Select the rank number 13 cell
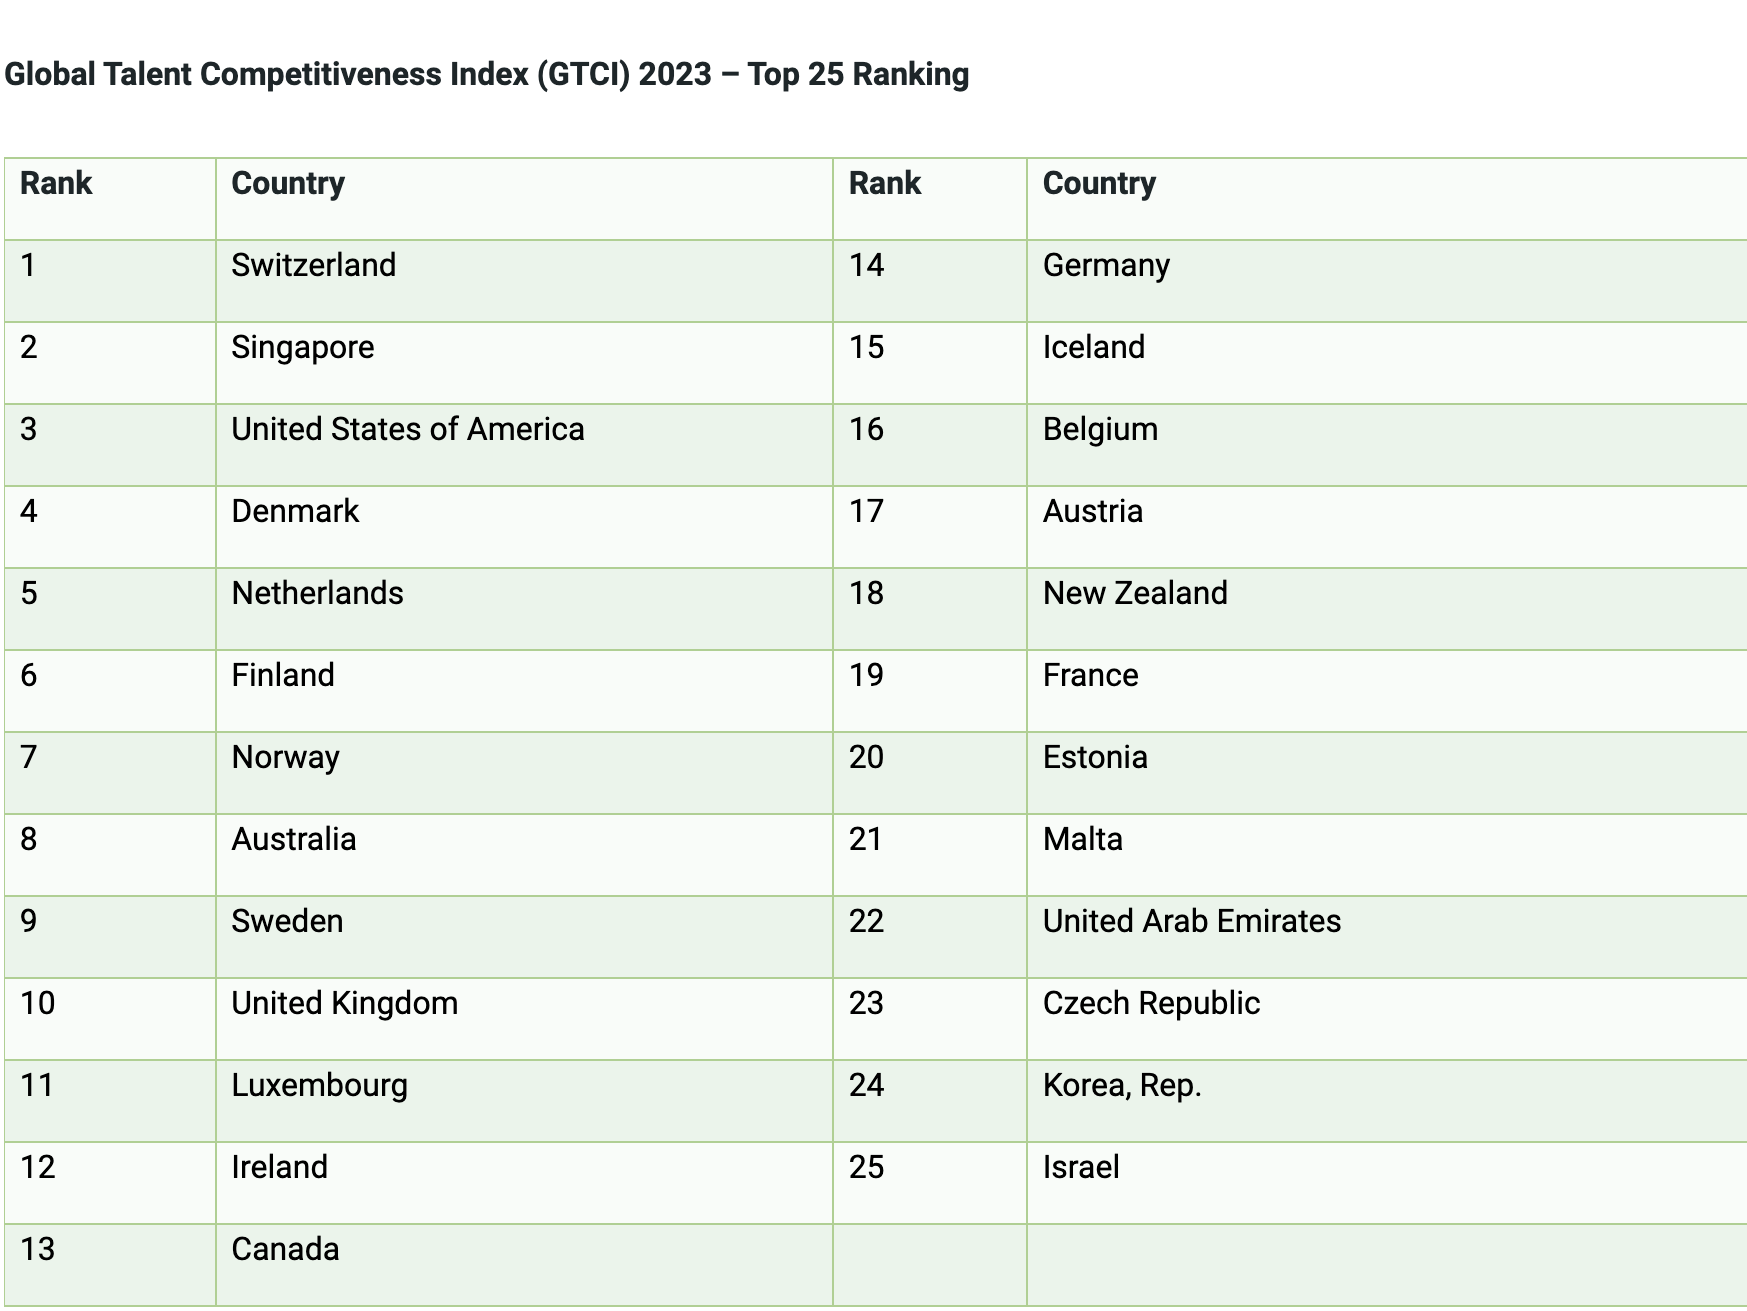The width and height of the screenshot is (1747, 1311). 38,1250
